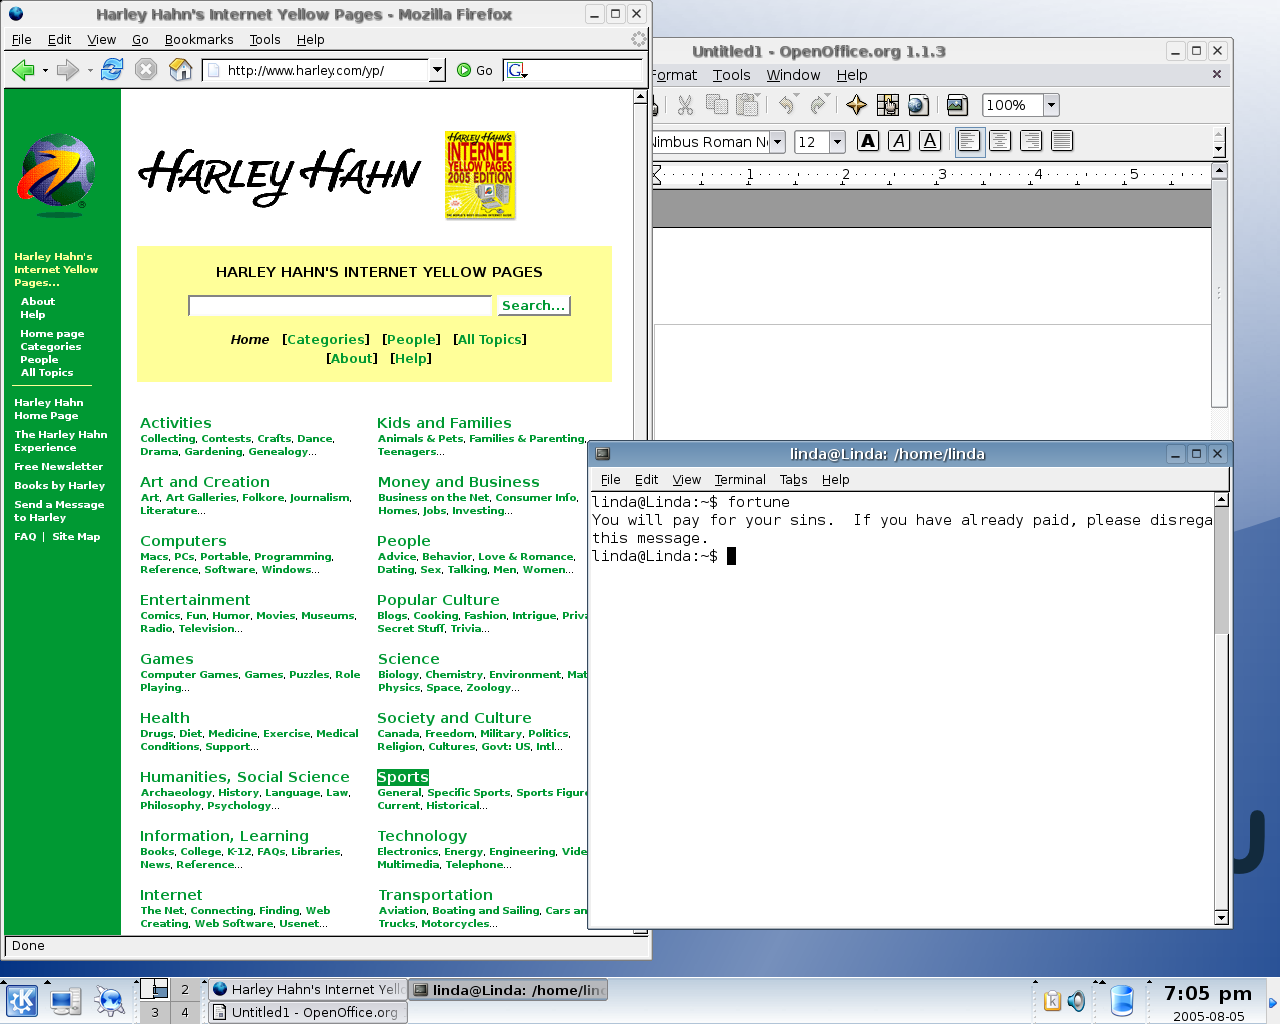Open the OpenOffice Window menu

coord(793,75)
